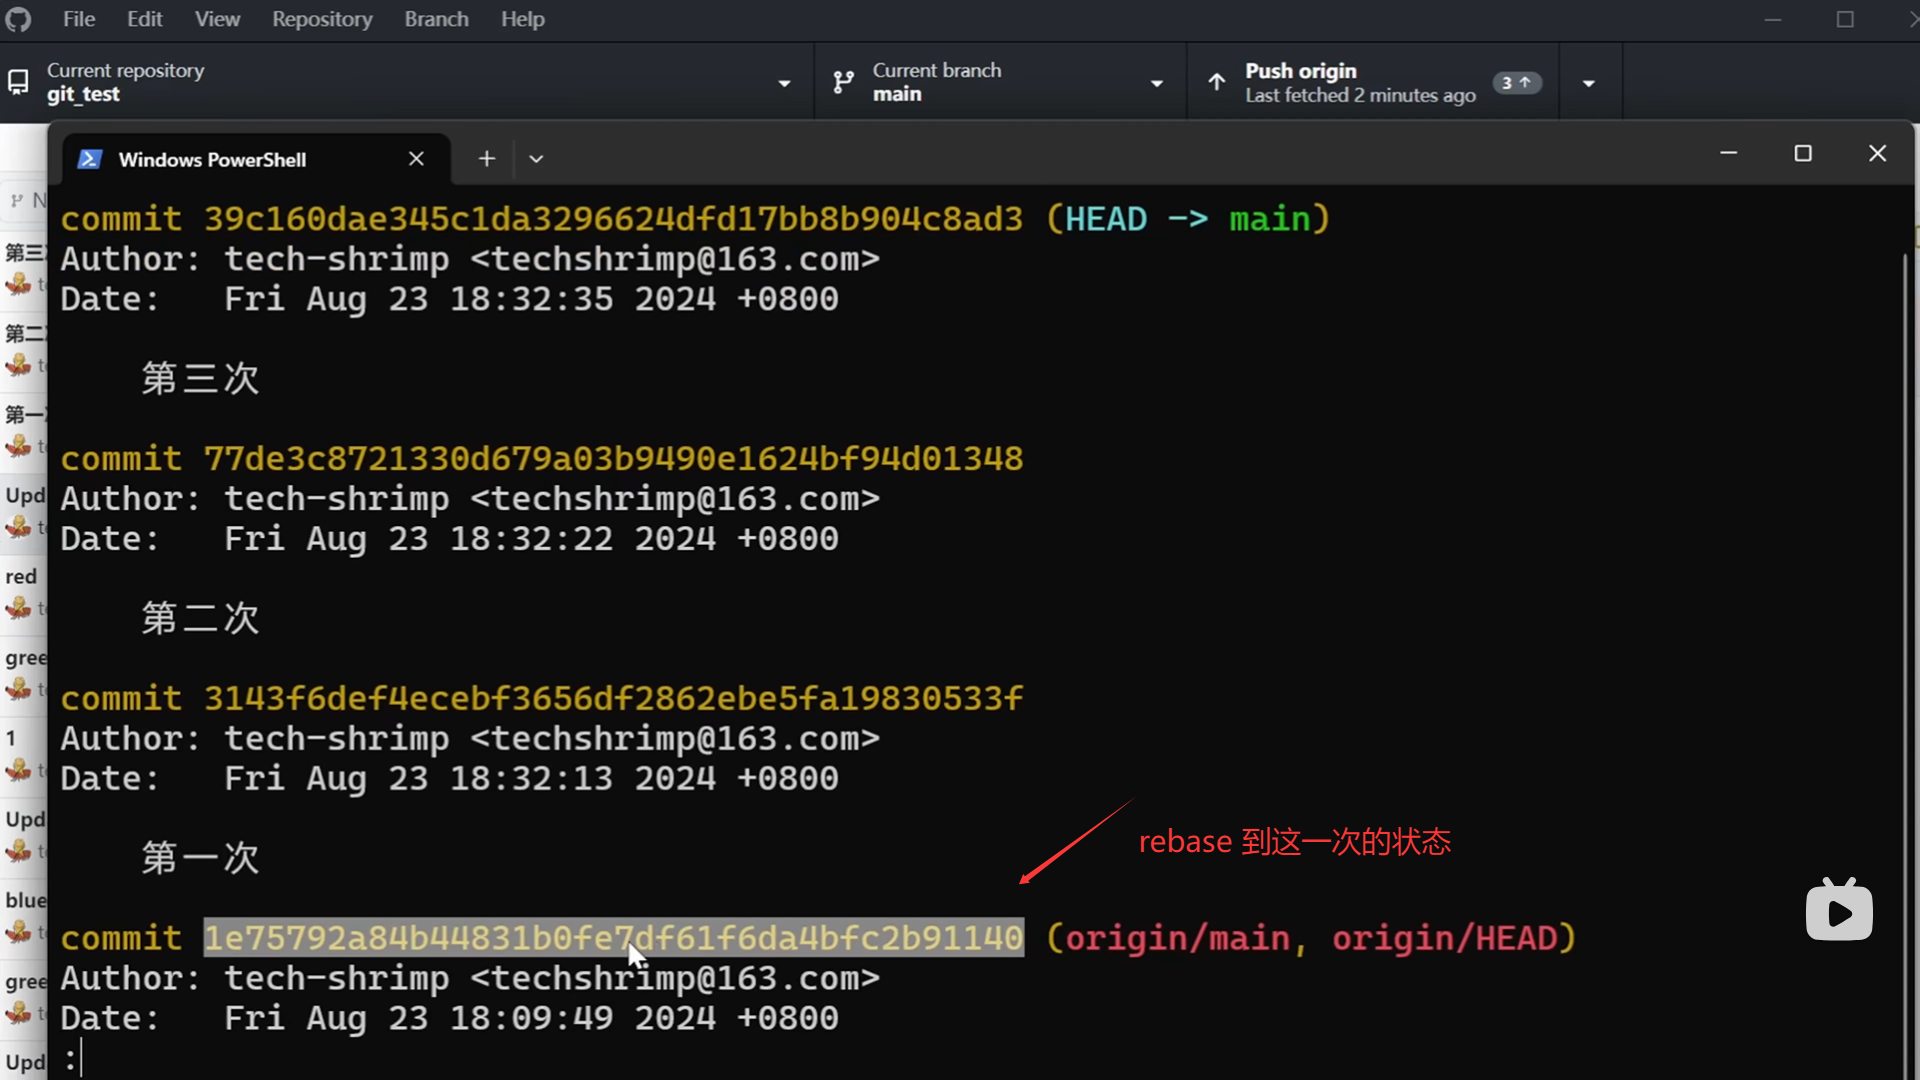Screen dimensions: 1920x1080
Task: Open the Branch menu
Action: [x=436, y=19]
